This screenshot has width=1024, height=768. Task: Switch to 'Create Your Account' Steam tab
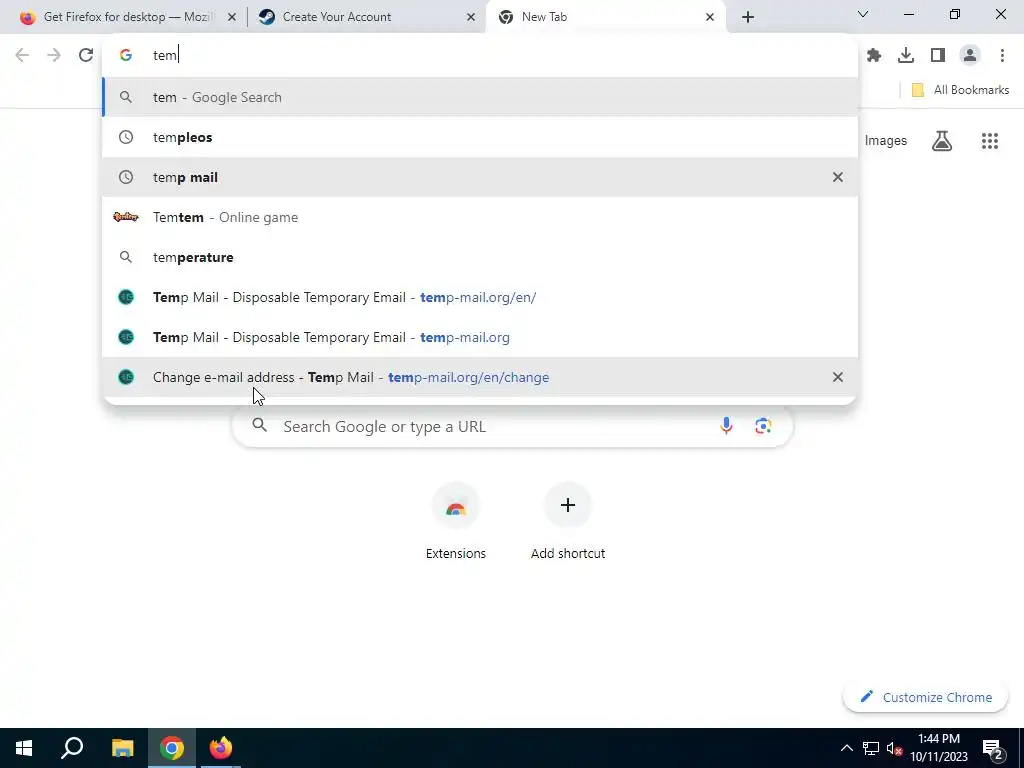[x=367, y=17]
